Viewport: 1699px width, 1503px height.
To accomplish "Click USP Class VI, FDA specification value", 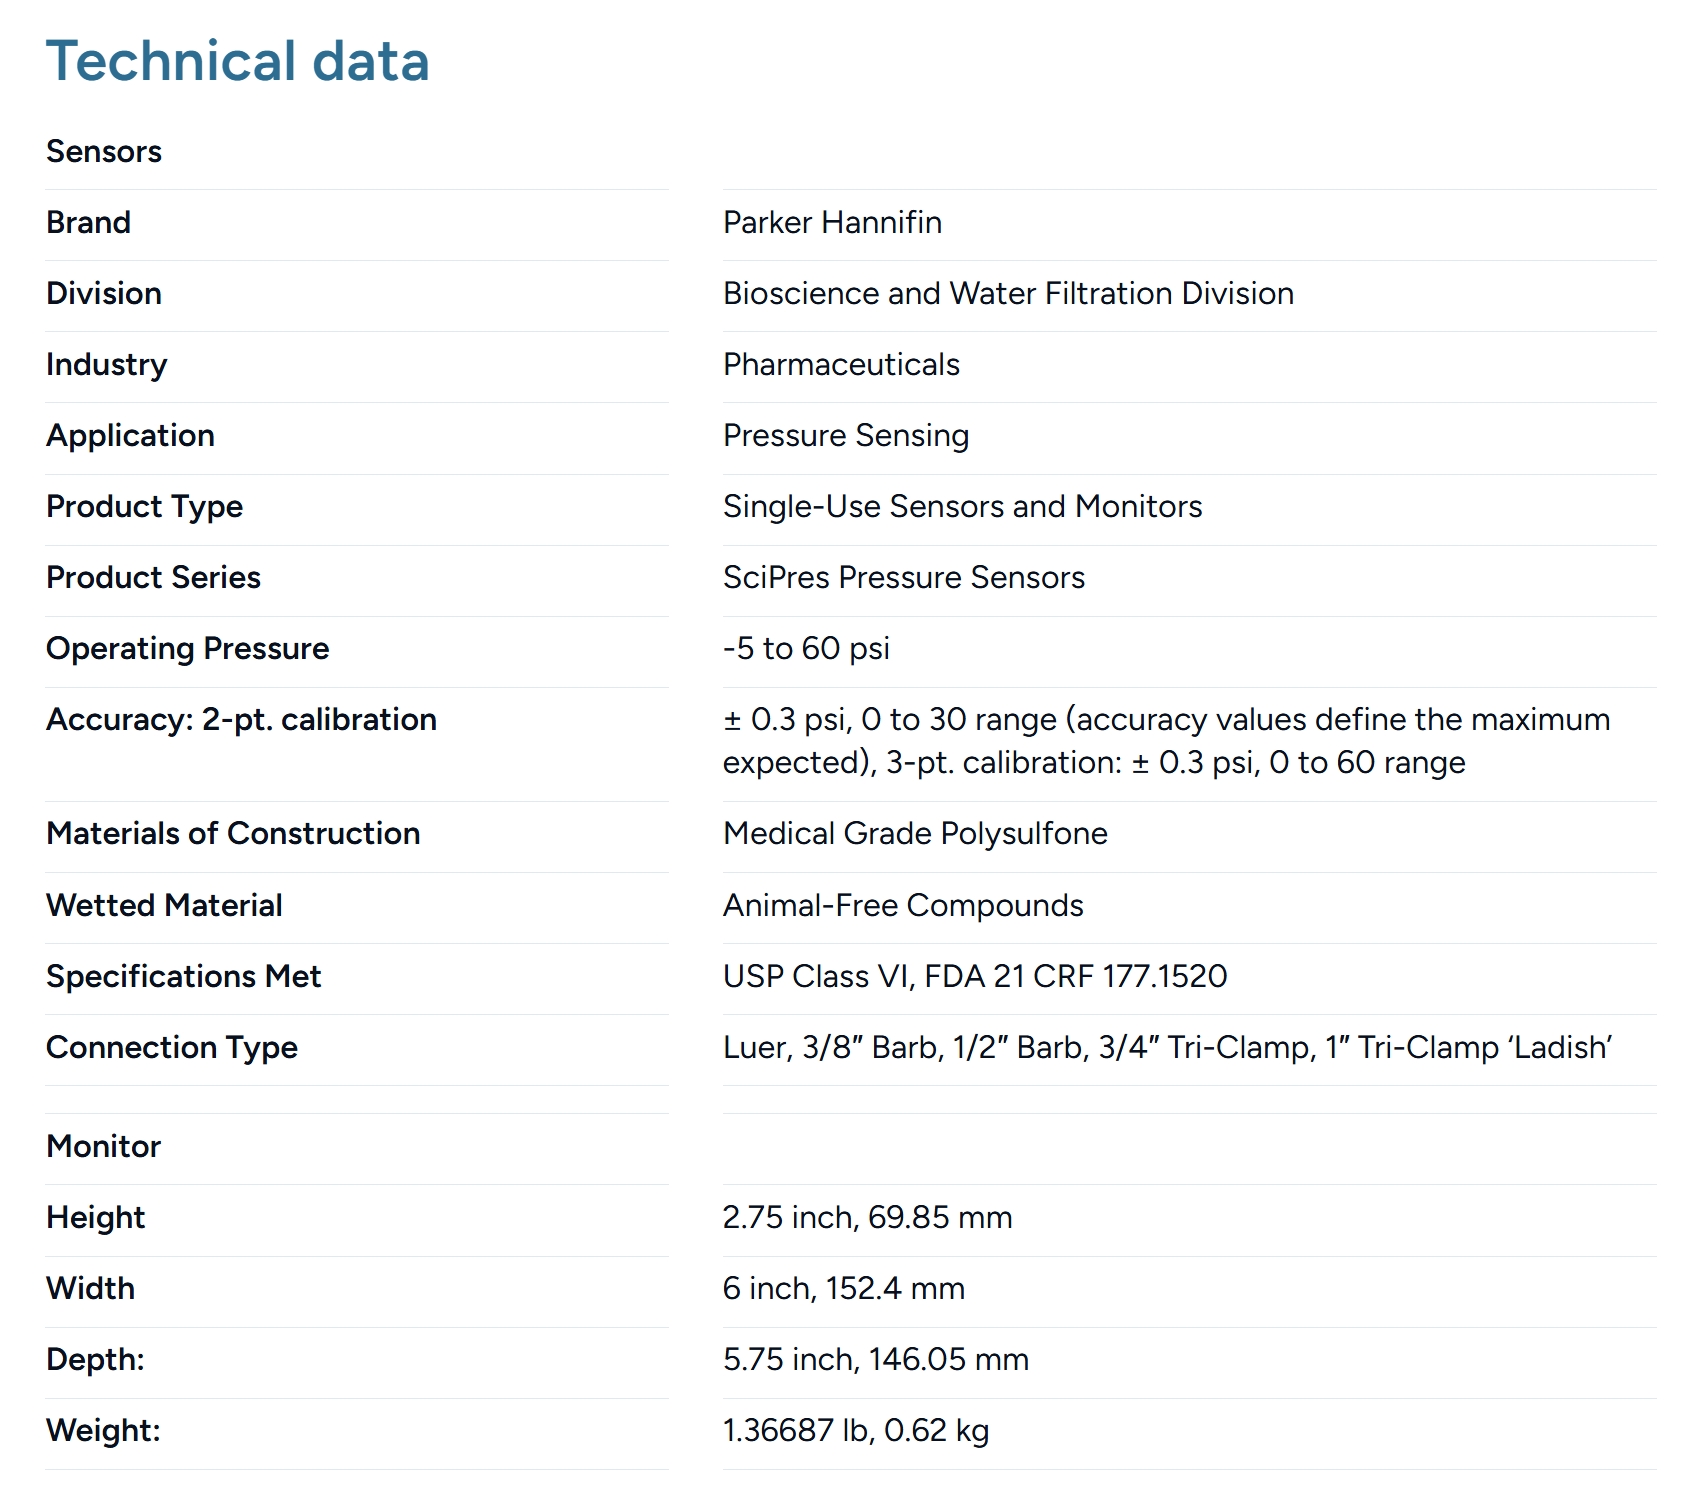I will coord(975,977).
